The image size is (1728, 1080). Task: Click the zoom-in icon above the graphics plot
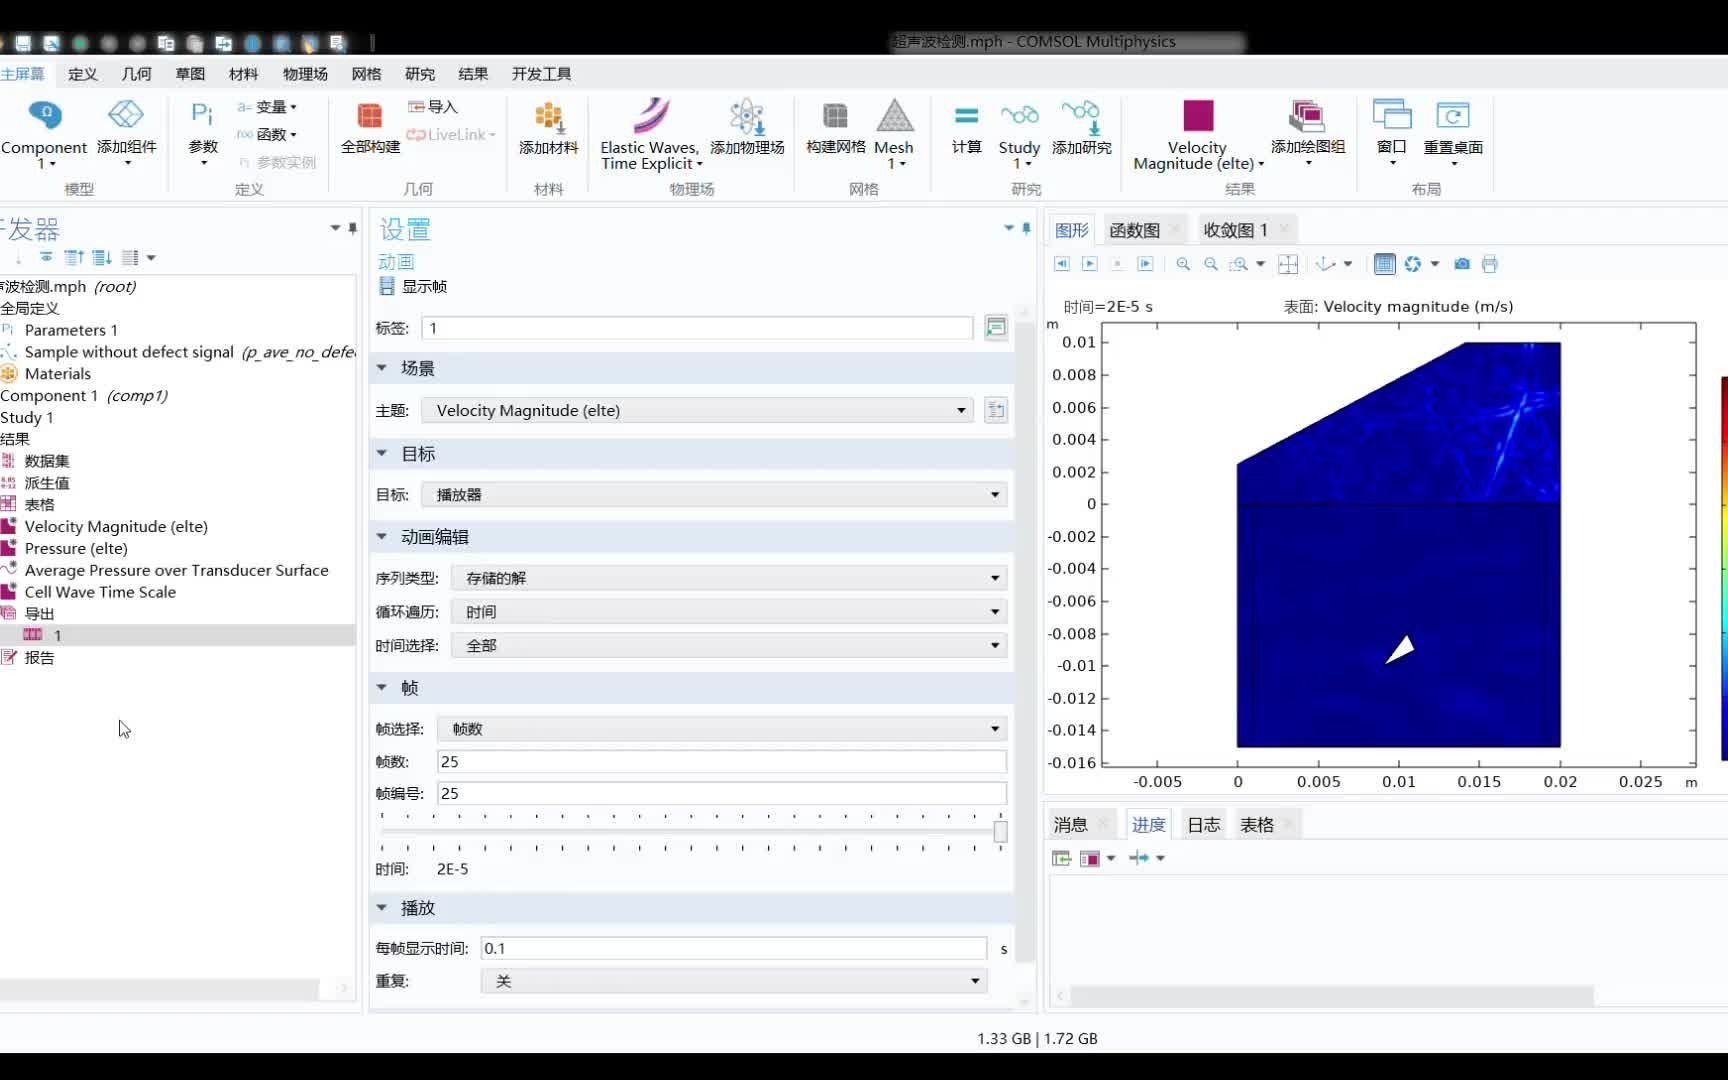(1183, 264)
